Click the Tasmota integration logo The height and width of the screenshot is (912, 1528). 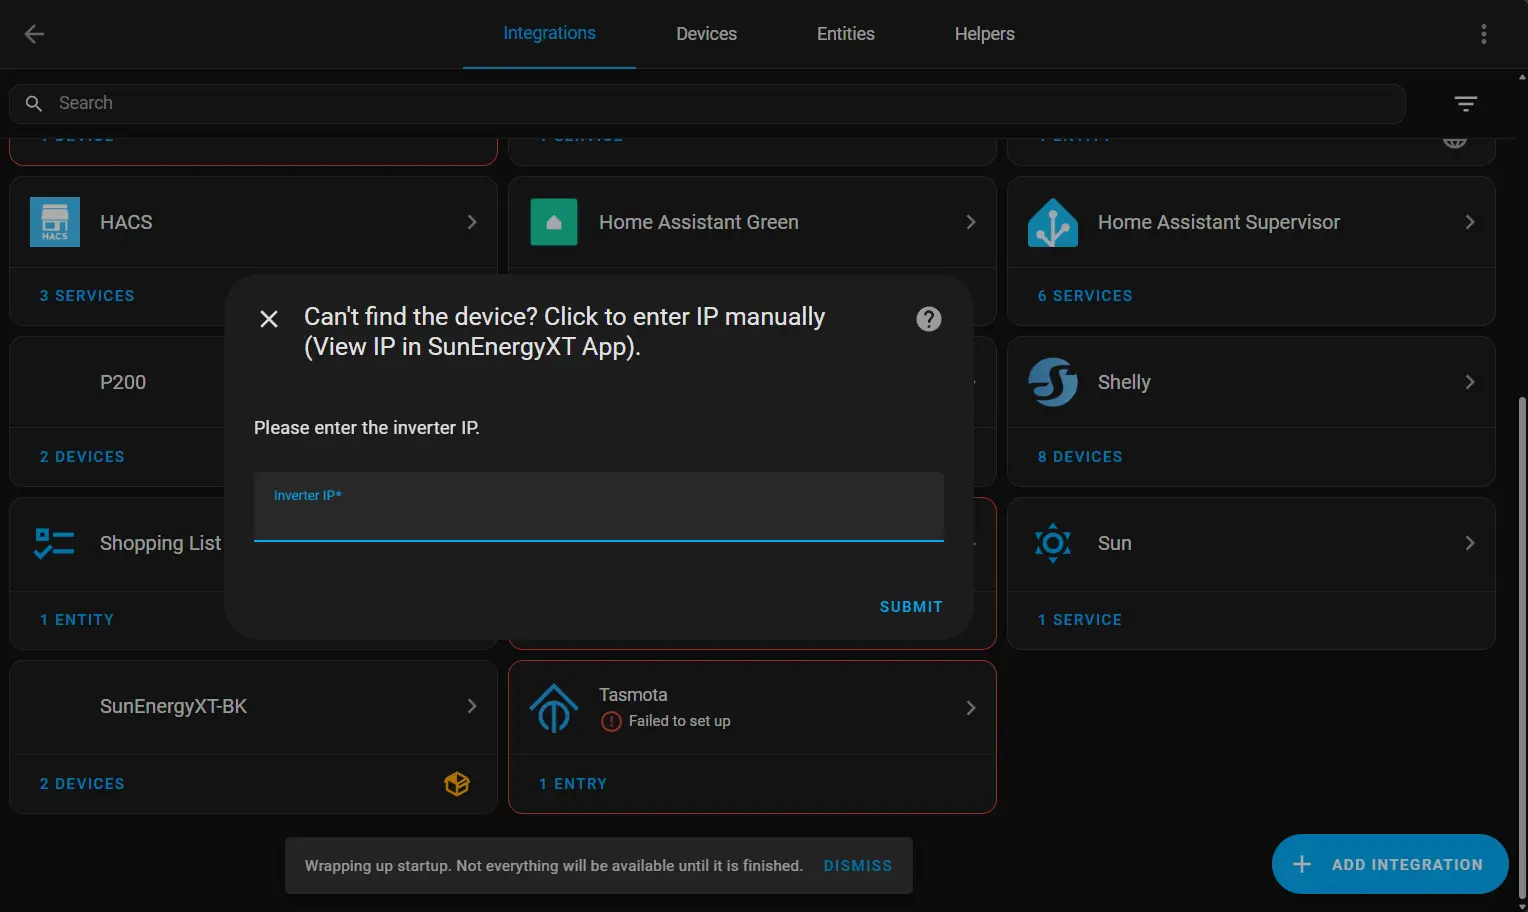[x=553, y=708]
